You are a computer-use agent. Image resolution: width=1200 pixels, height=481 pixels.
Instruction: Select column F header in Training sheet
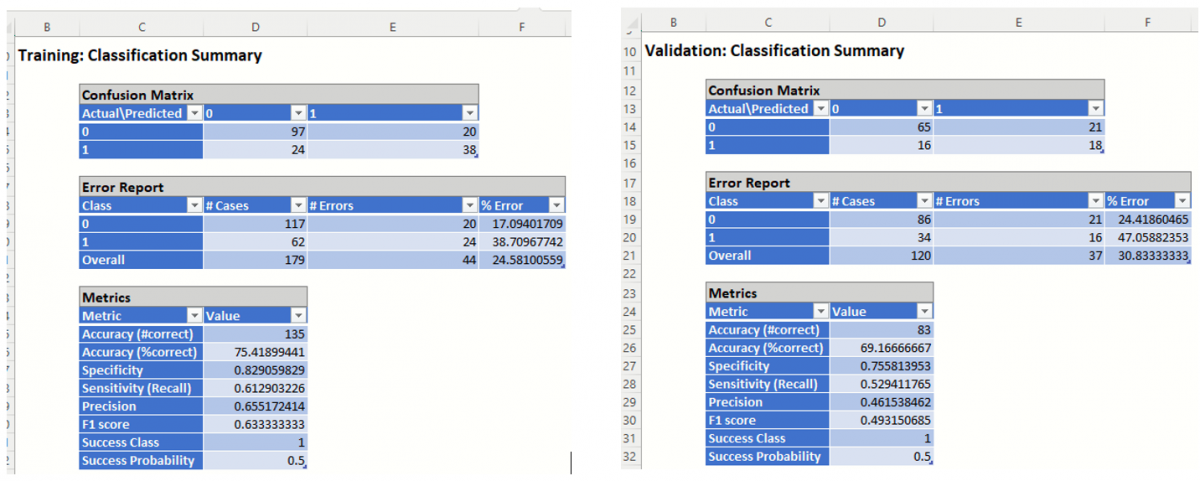coord(522,28)
